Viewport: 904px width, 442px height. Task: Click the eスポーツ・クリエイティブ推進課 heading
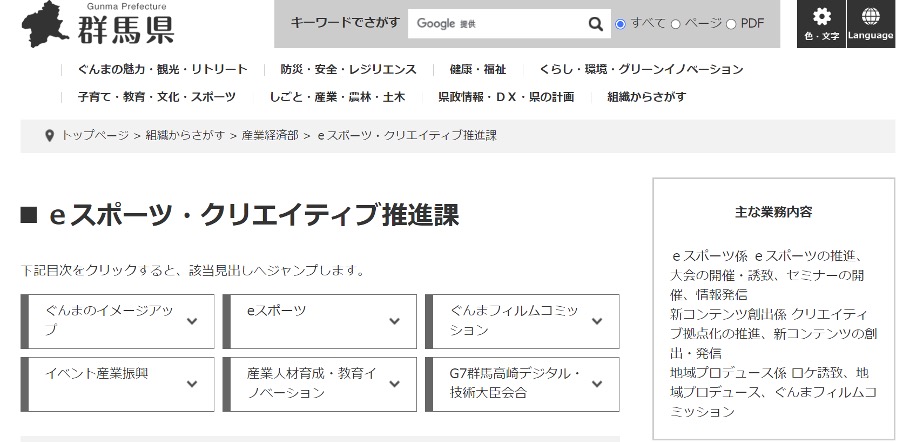(x=254, y=215)
